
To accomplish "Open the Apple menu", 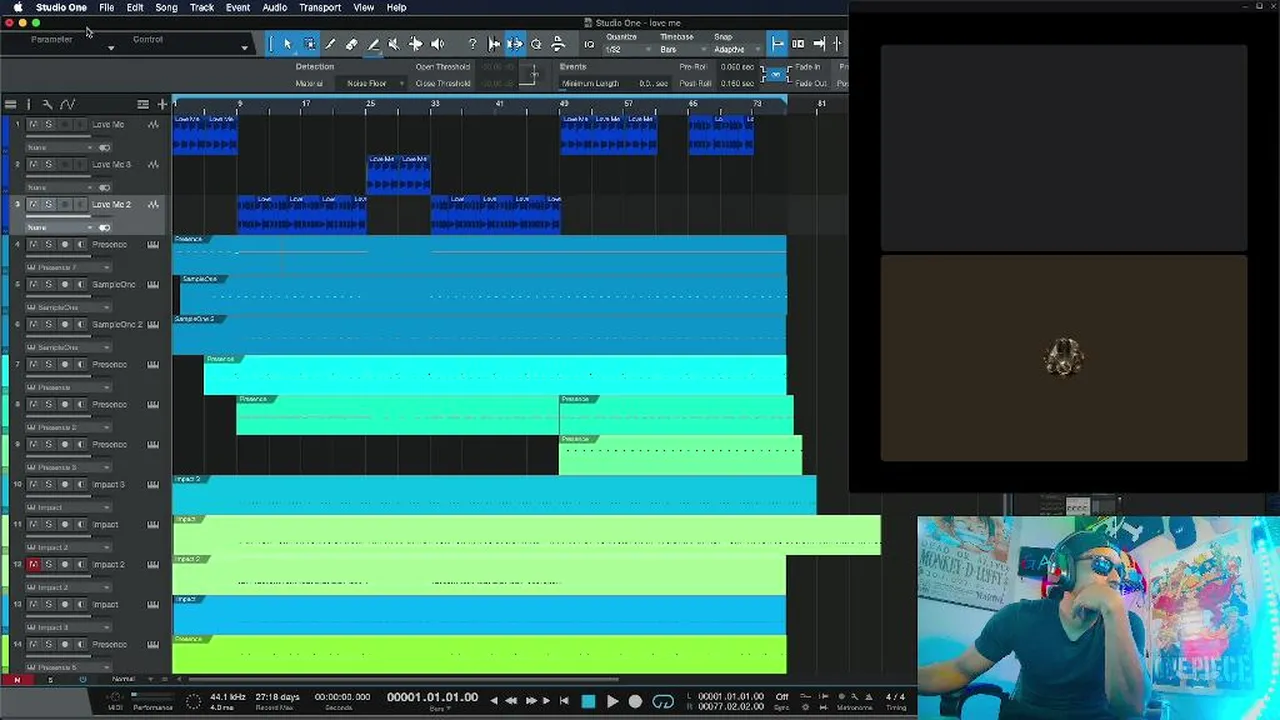I will click(x=17, y=7).
